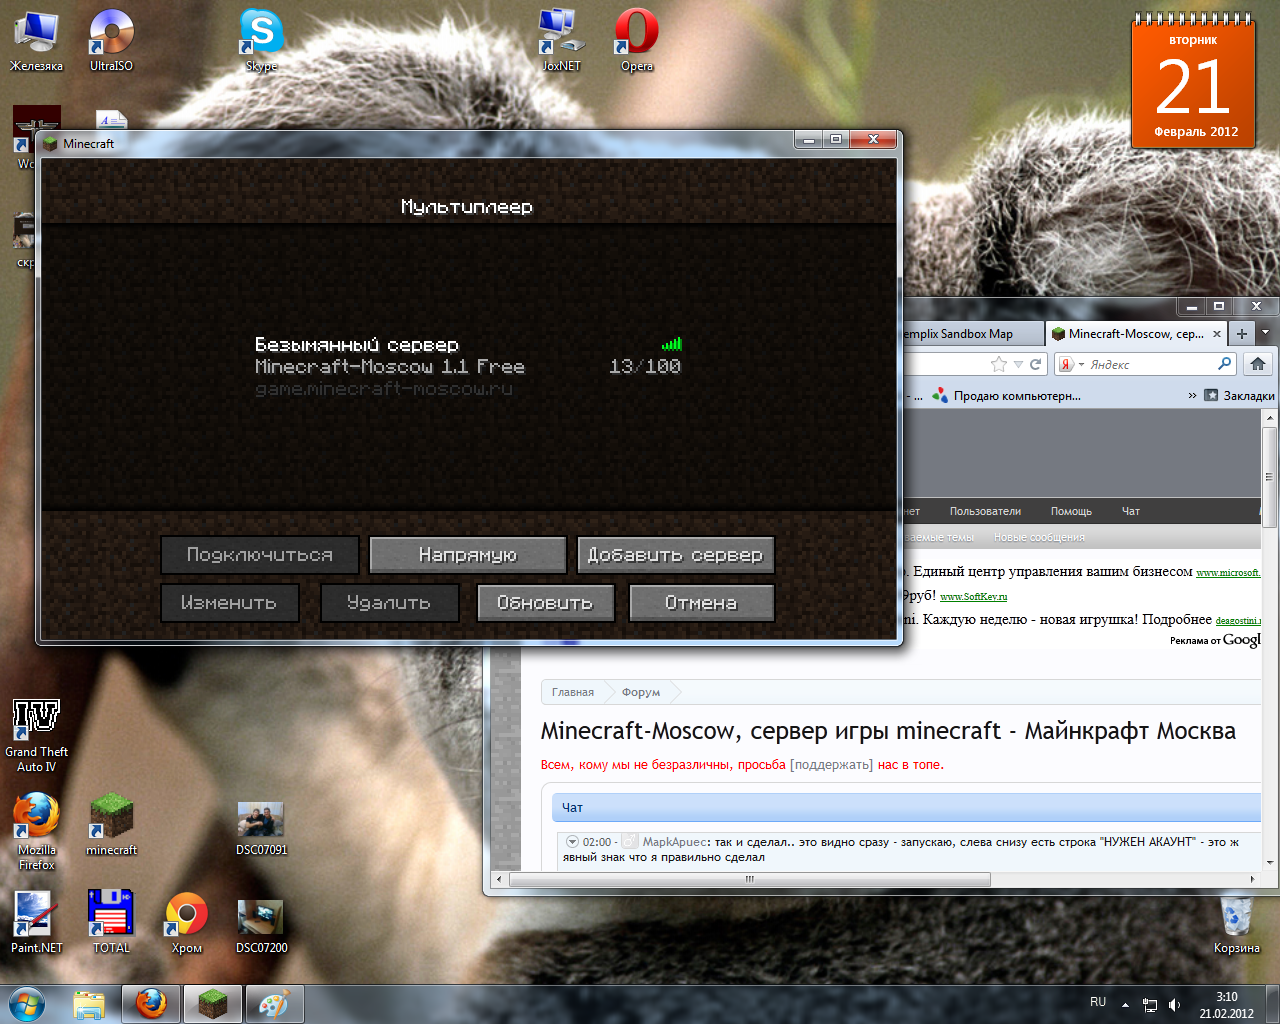Reload the page in Firefox

click(x=1036, y=364)
